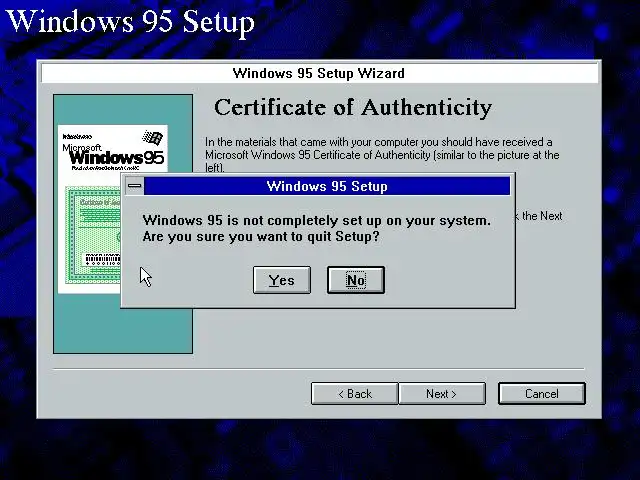640x480 pixels.
Task: Click the Windows 95 Setup dialog title bar
Action: tap(327, 186)
